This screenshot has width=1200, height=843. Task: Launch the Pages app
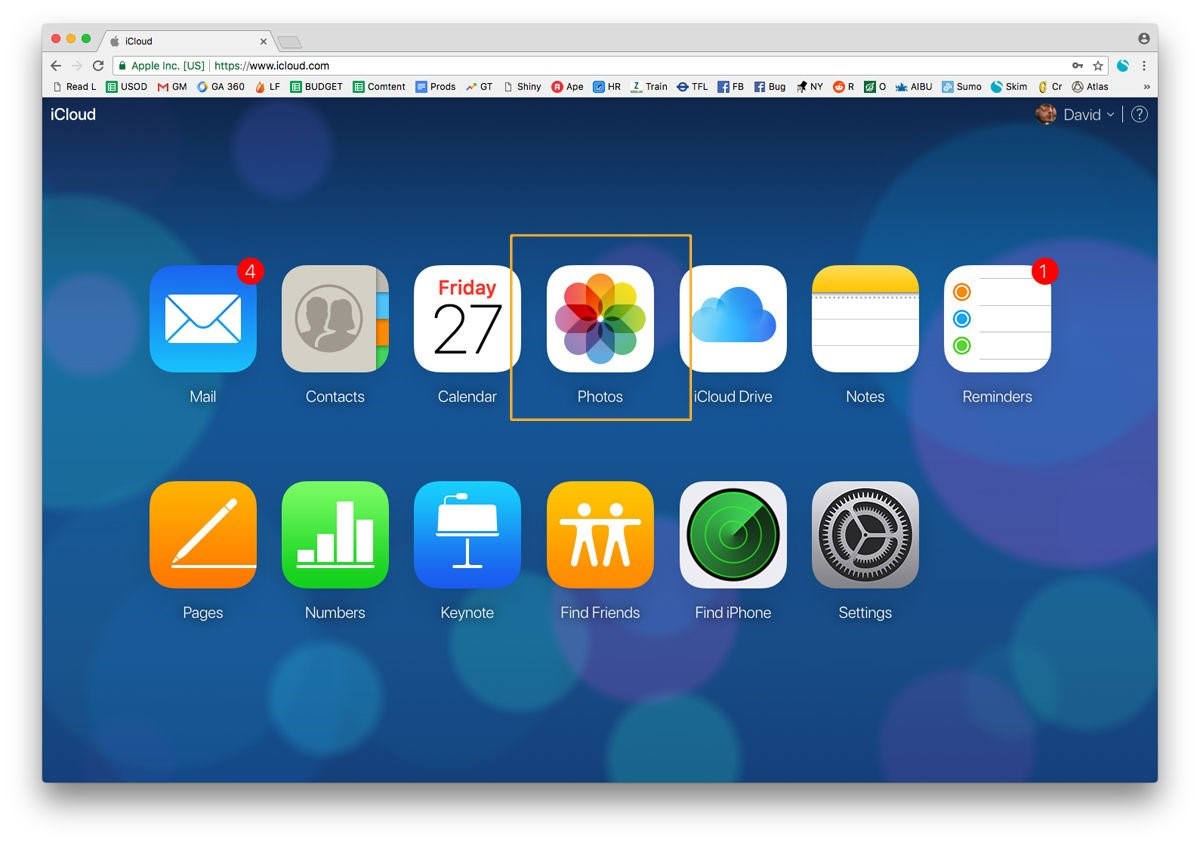pyautogui.click(x=203, y=534)
